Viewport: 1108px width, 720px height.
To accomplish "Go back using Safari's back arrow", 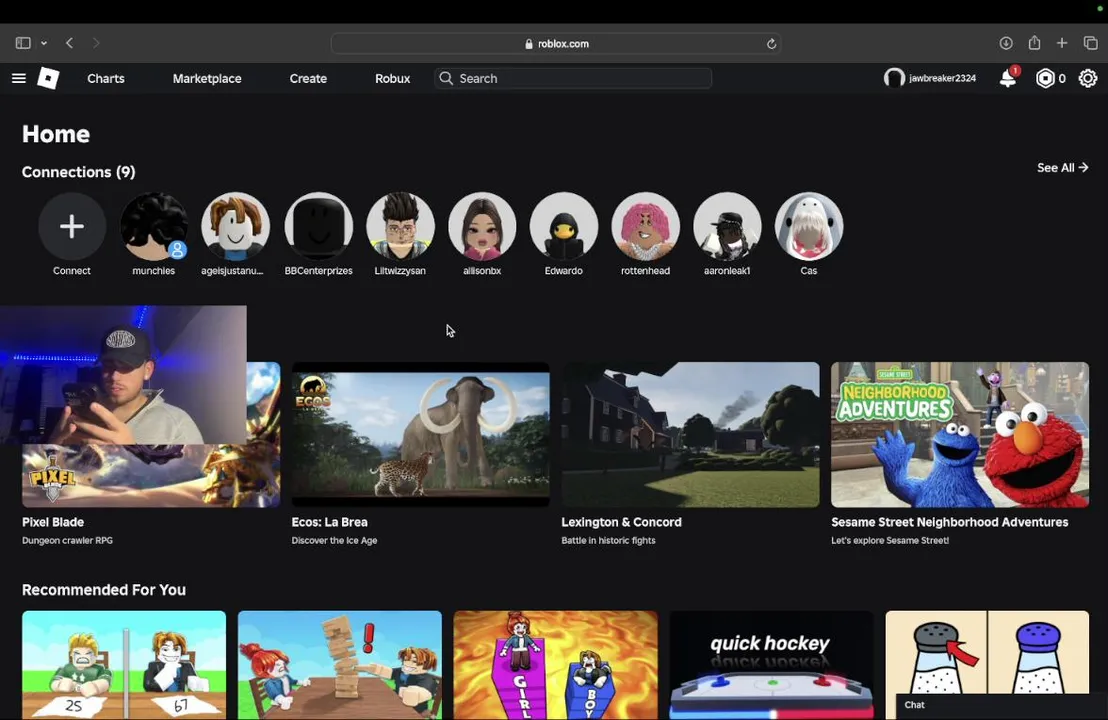I will click(x=69, y=43).
